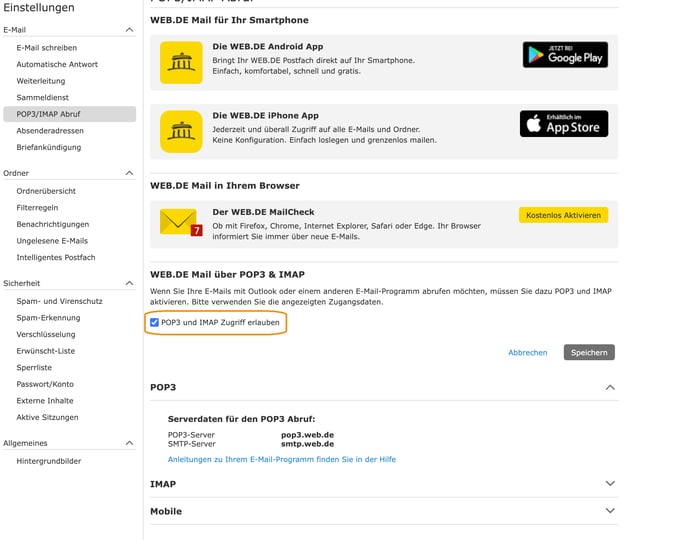The image size is (688, 540).
Task: Open Verschlüsselung settings
Action: (x=46, y=335)
